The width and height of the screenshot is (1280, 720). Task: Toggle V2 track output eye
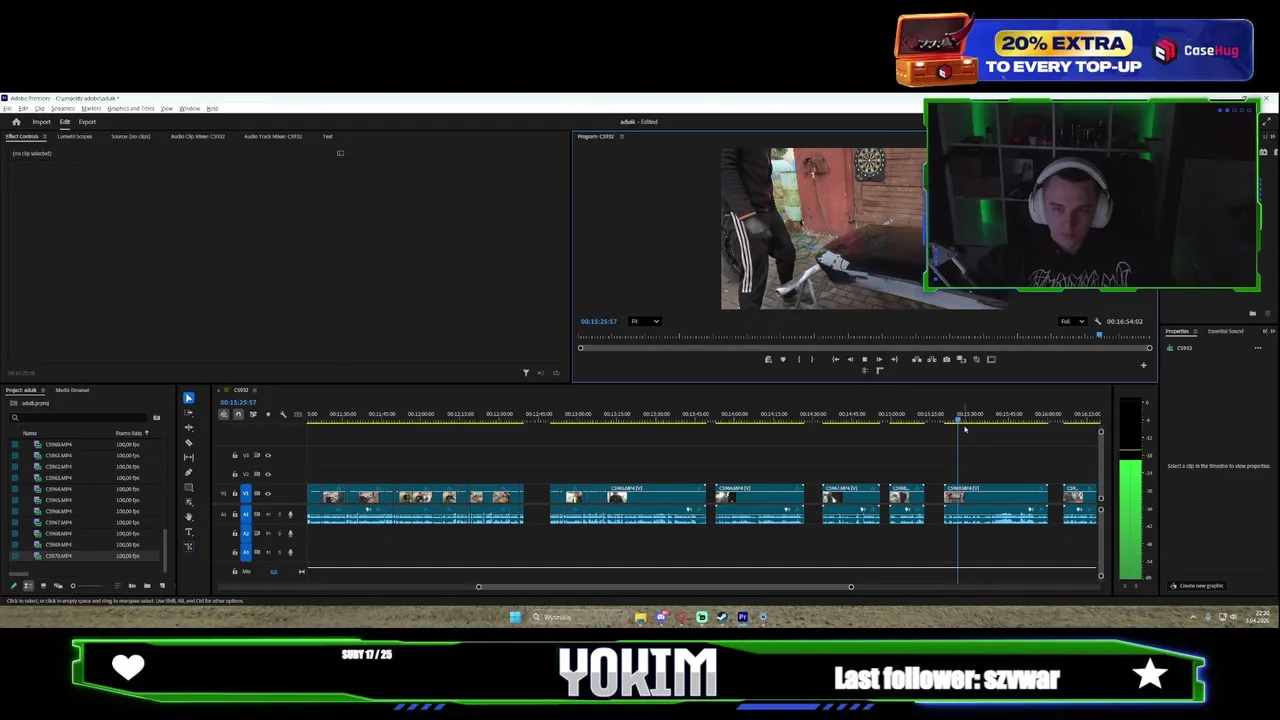coord(268,474)
